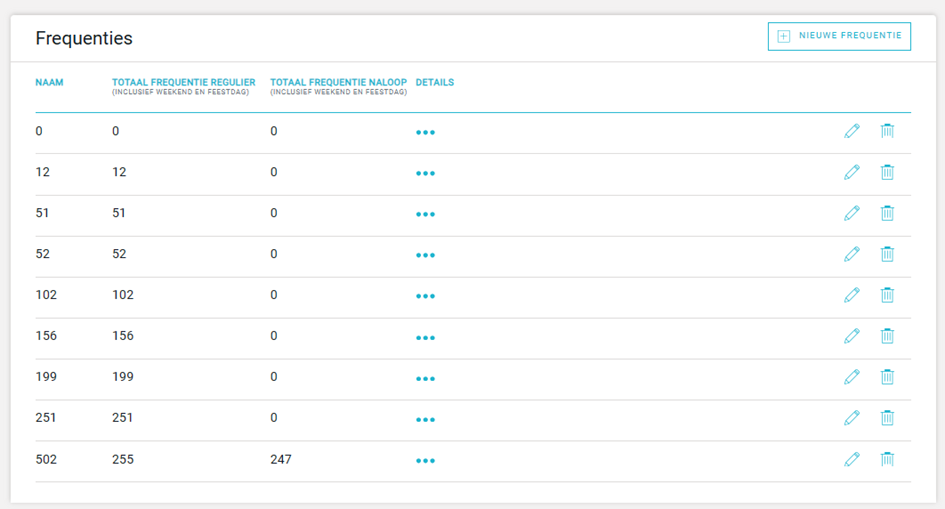Edit the frequency named 156

(852, 336)
